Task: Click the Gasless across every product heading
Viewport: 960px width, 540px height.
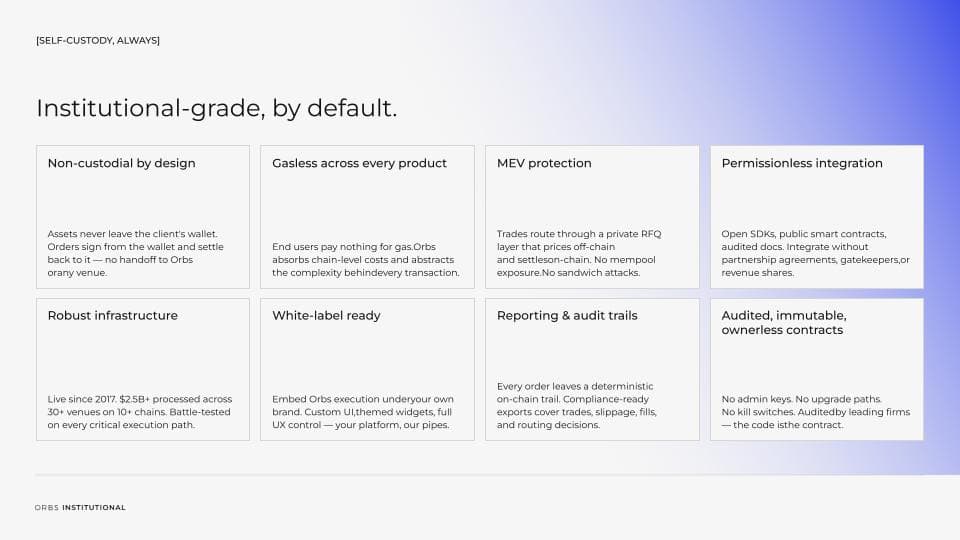Action: coord(359,163)
